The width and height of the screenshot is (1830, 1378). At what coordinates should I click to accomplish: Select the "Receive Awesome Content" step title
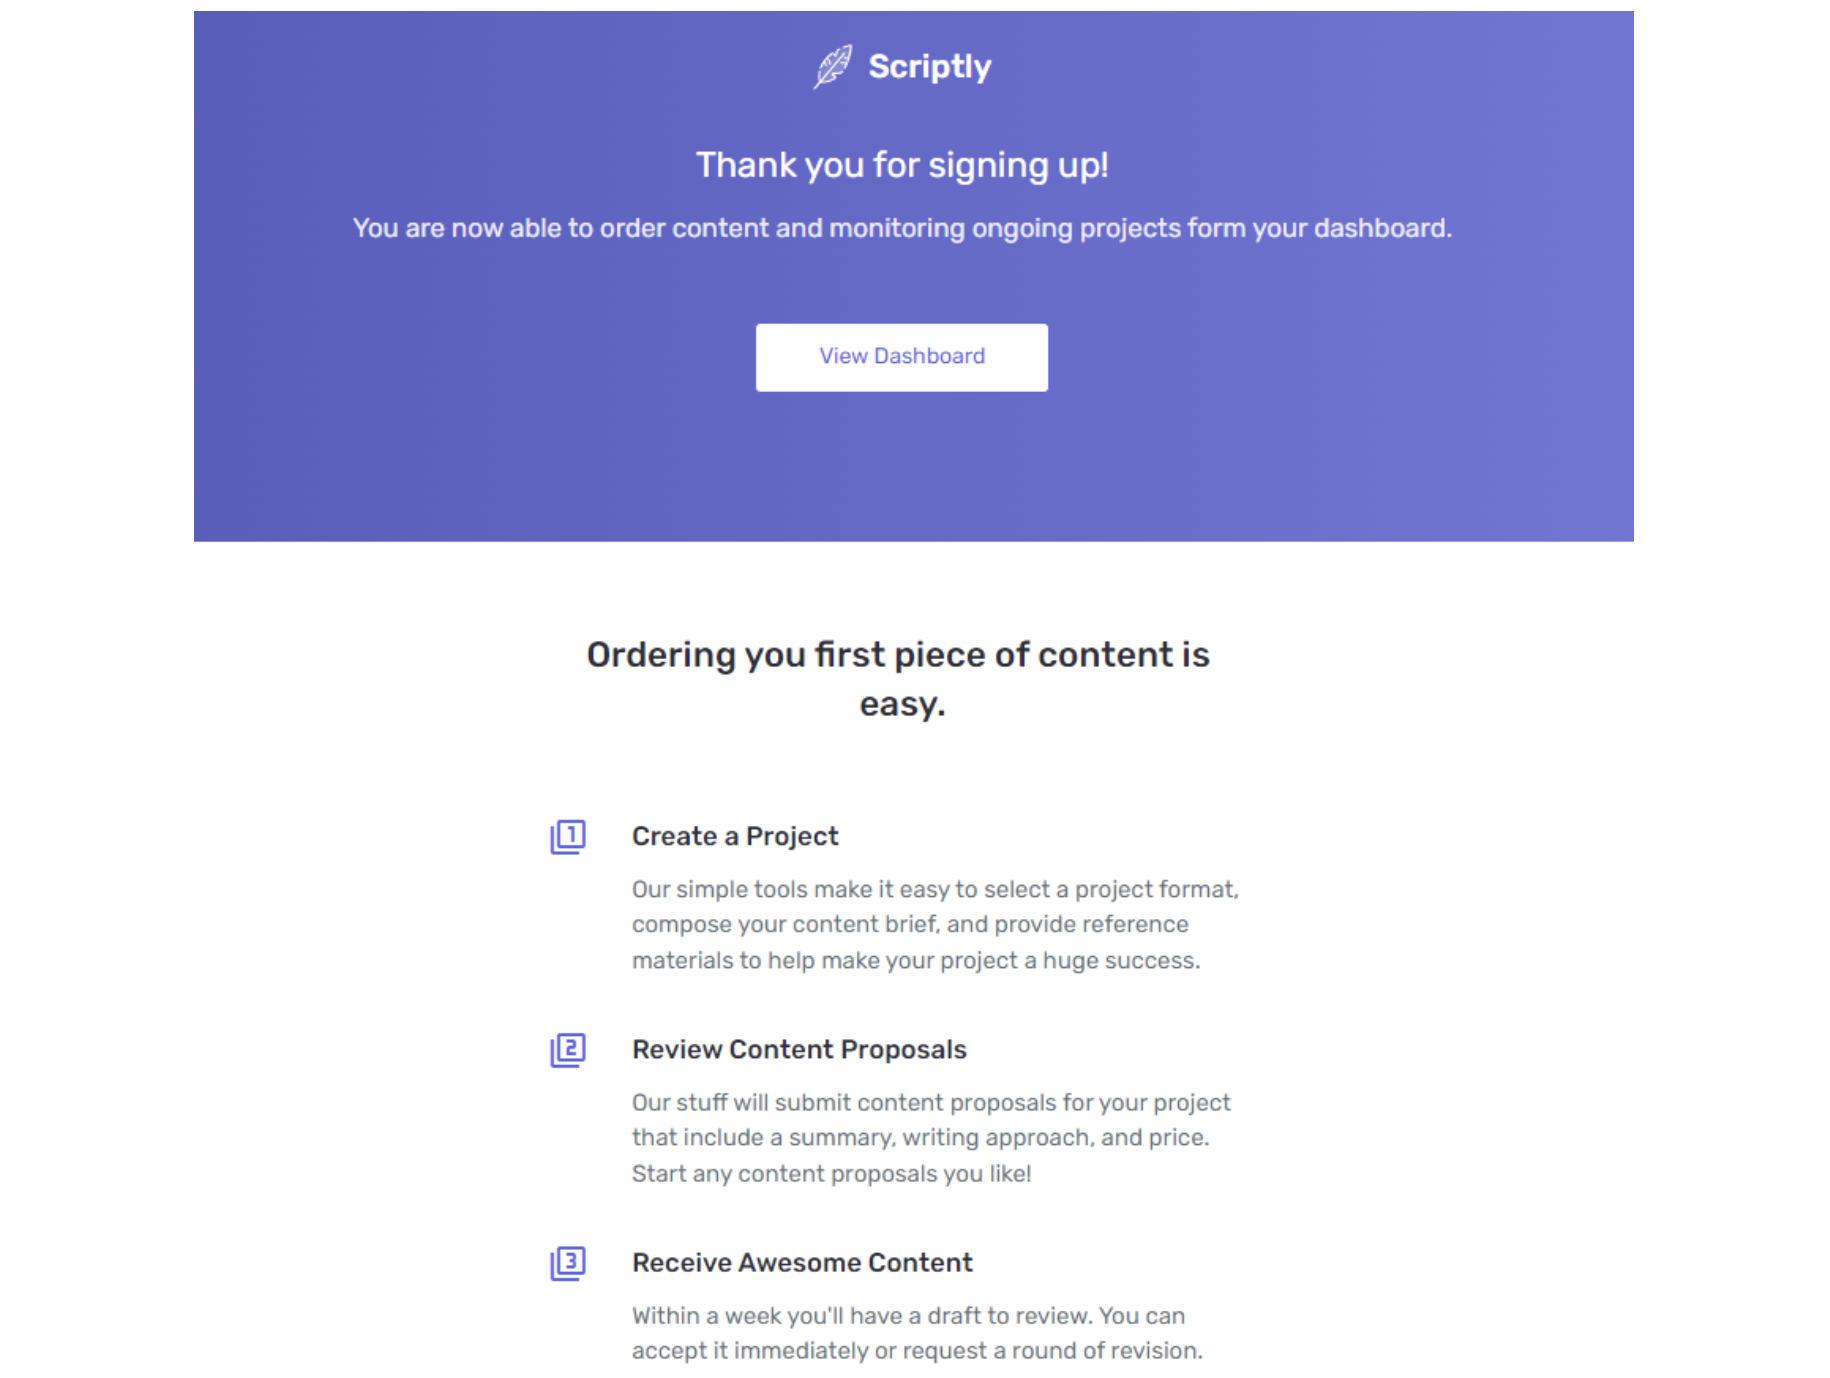(802, 1262)
